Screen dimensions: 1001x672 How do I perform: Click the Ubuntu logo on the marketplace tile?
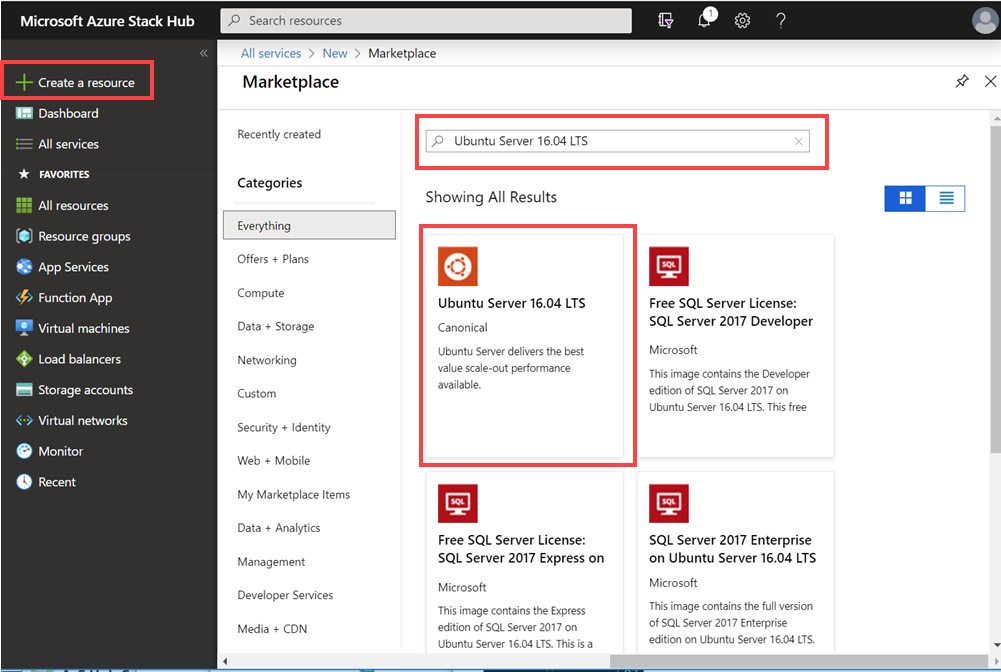click(x=458, y=266)
